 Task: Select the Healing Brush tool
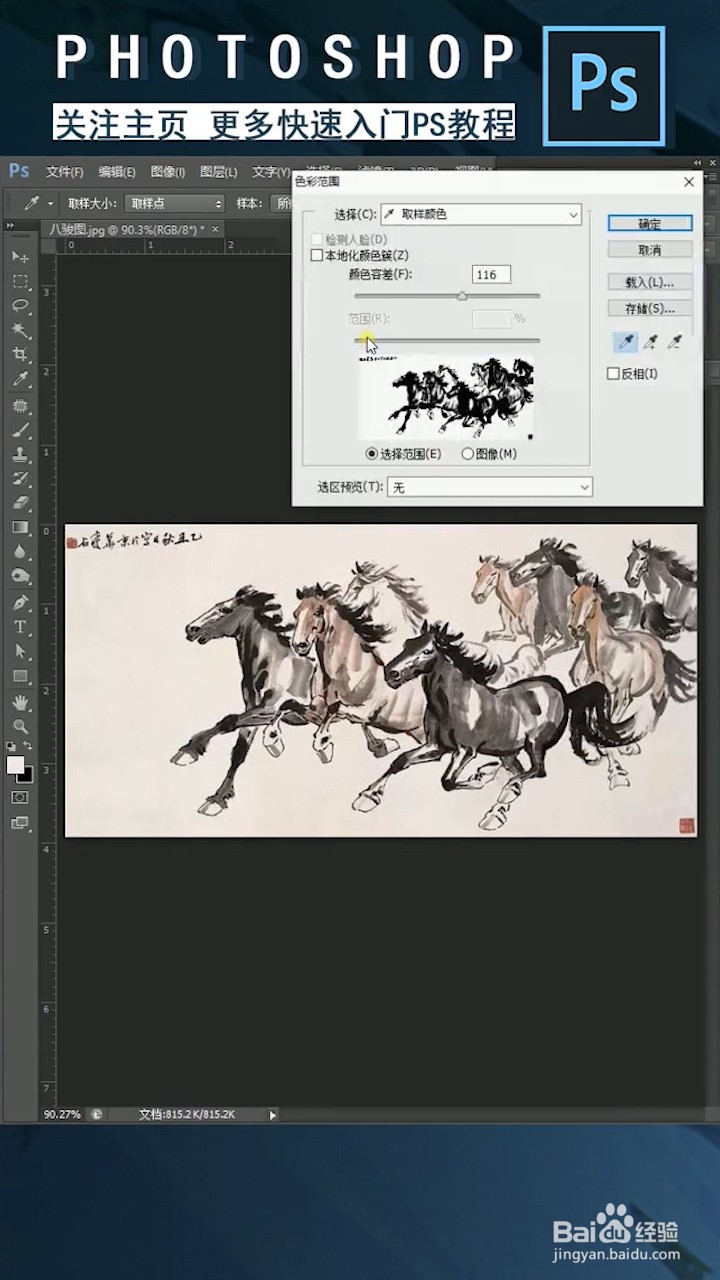tap(20, 407)
